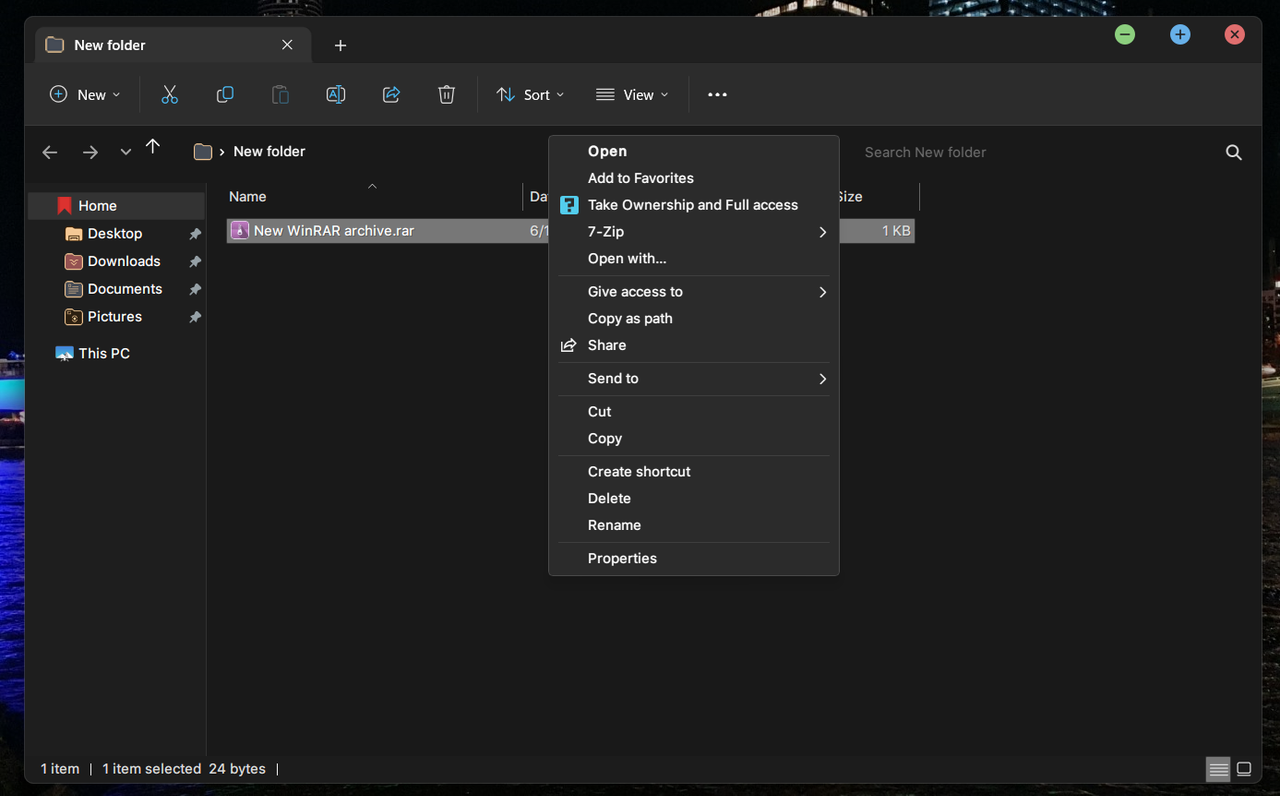Cut the selected file using the scissors icon
This screenshot has height=796, width=1280.
pos(169,94)
